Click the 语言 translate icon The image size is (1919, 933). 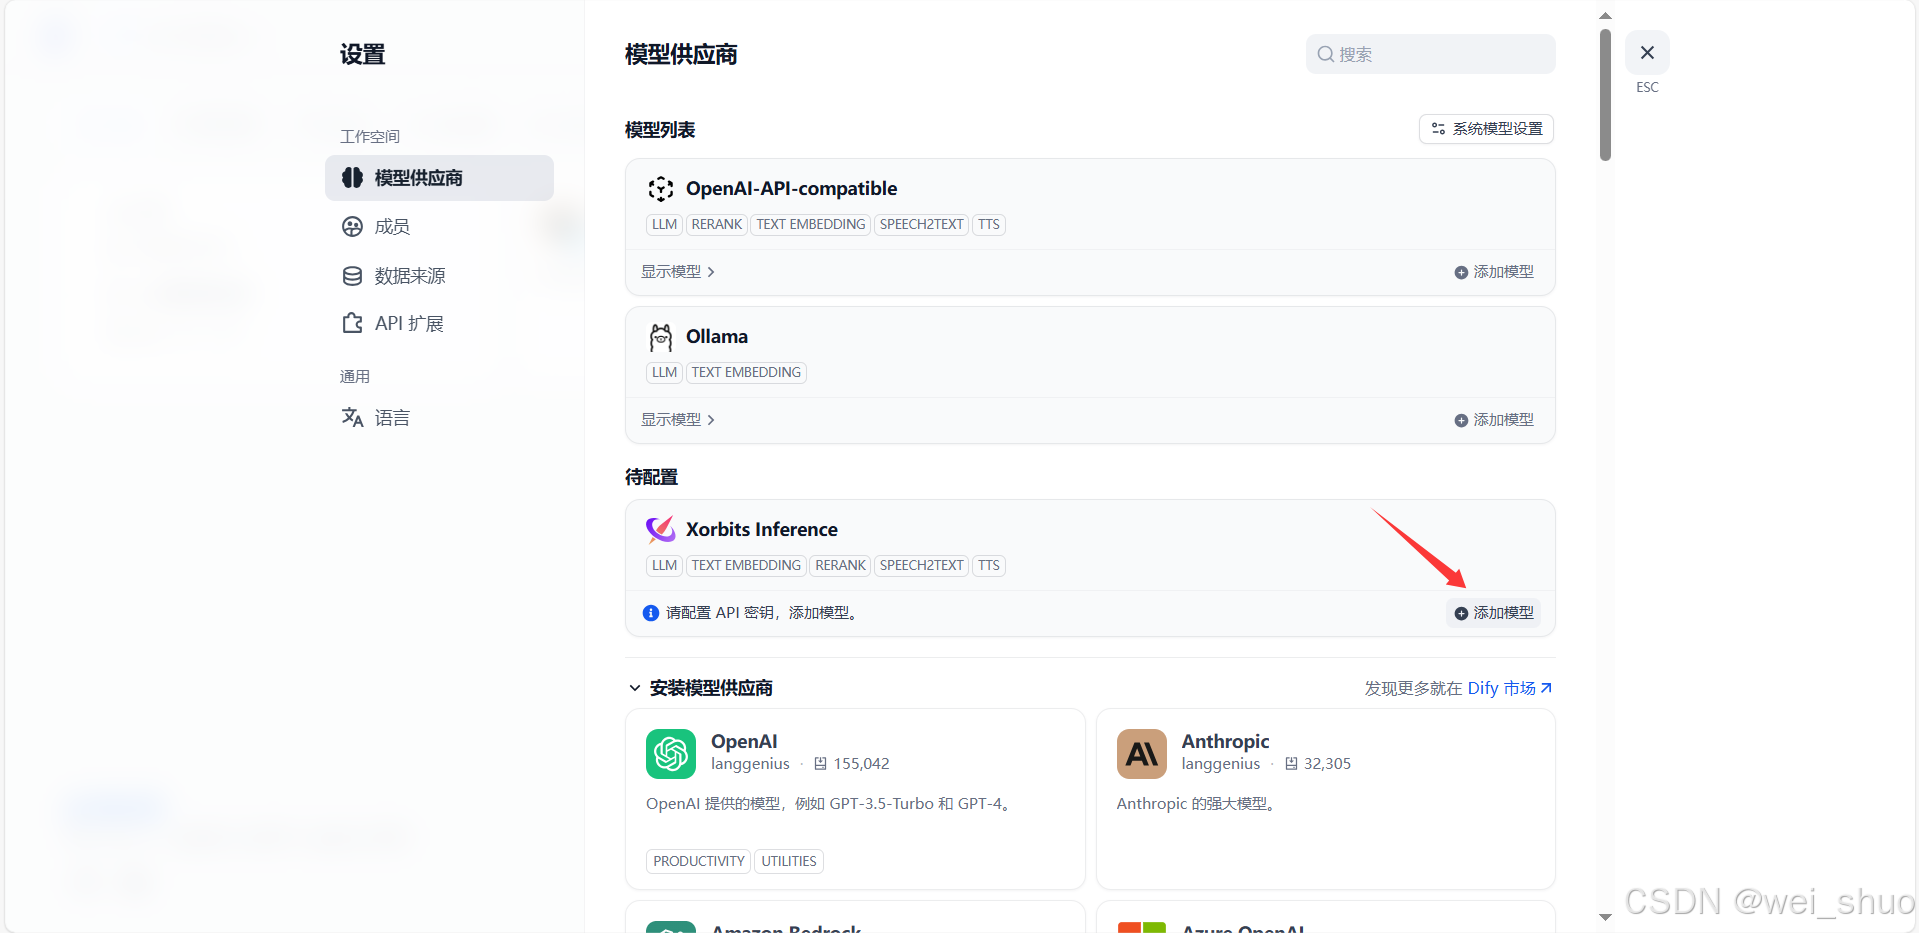[352, 418]
